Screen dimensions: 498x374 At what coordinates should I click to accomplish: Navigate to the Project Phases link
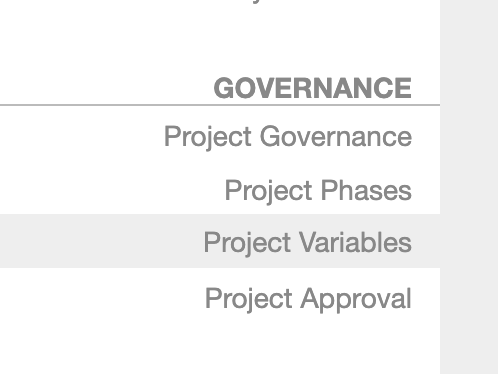point(318,190)
